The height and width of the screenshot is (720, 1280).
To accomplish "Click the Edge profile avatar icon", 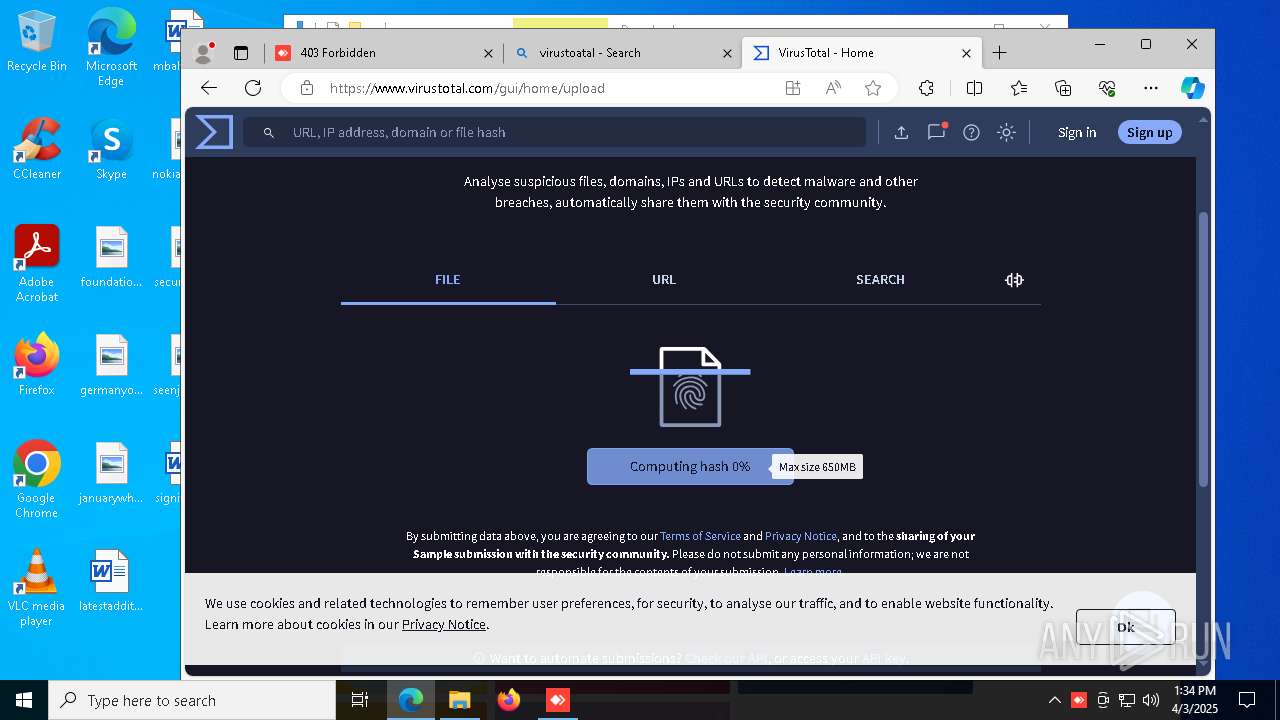I will [204, 52].
